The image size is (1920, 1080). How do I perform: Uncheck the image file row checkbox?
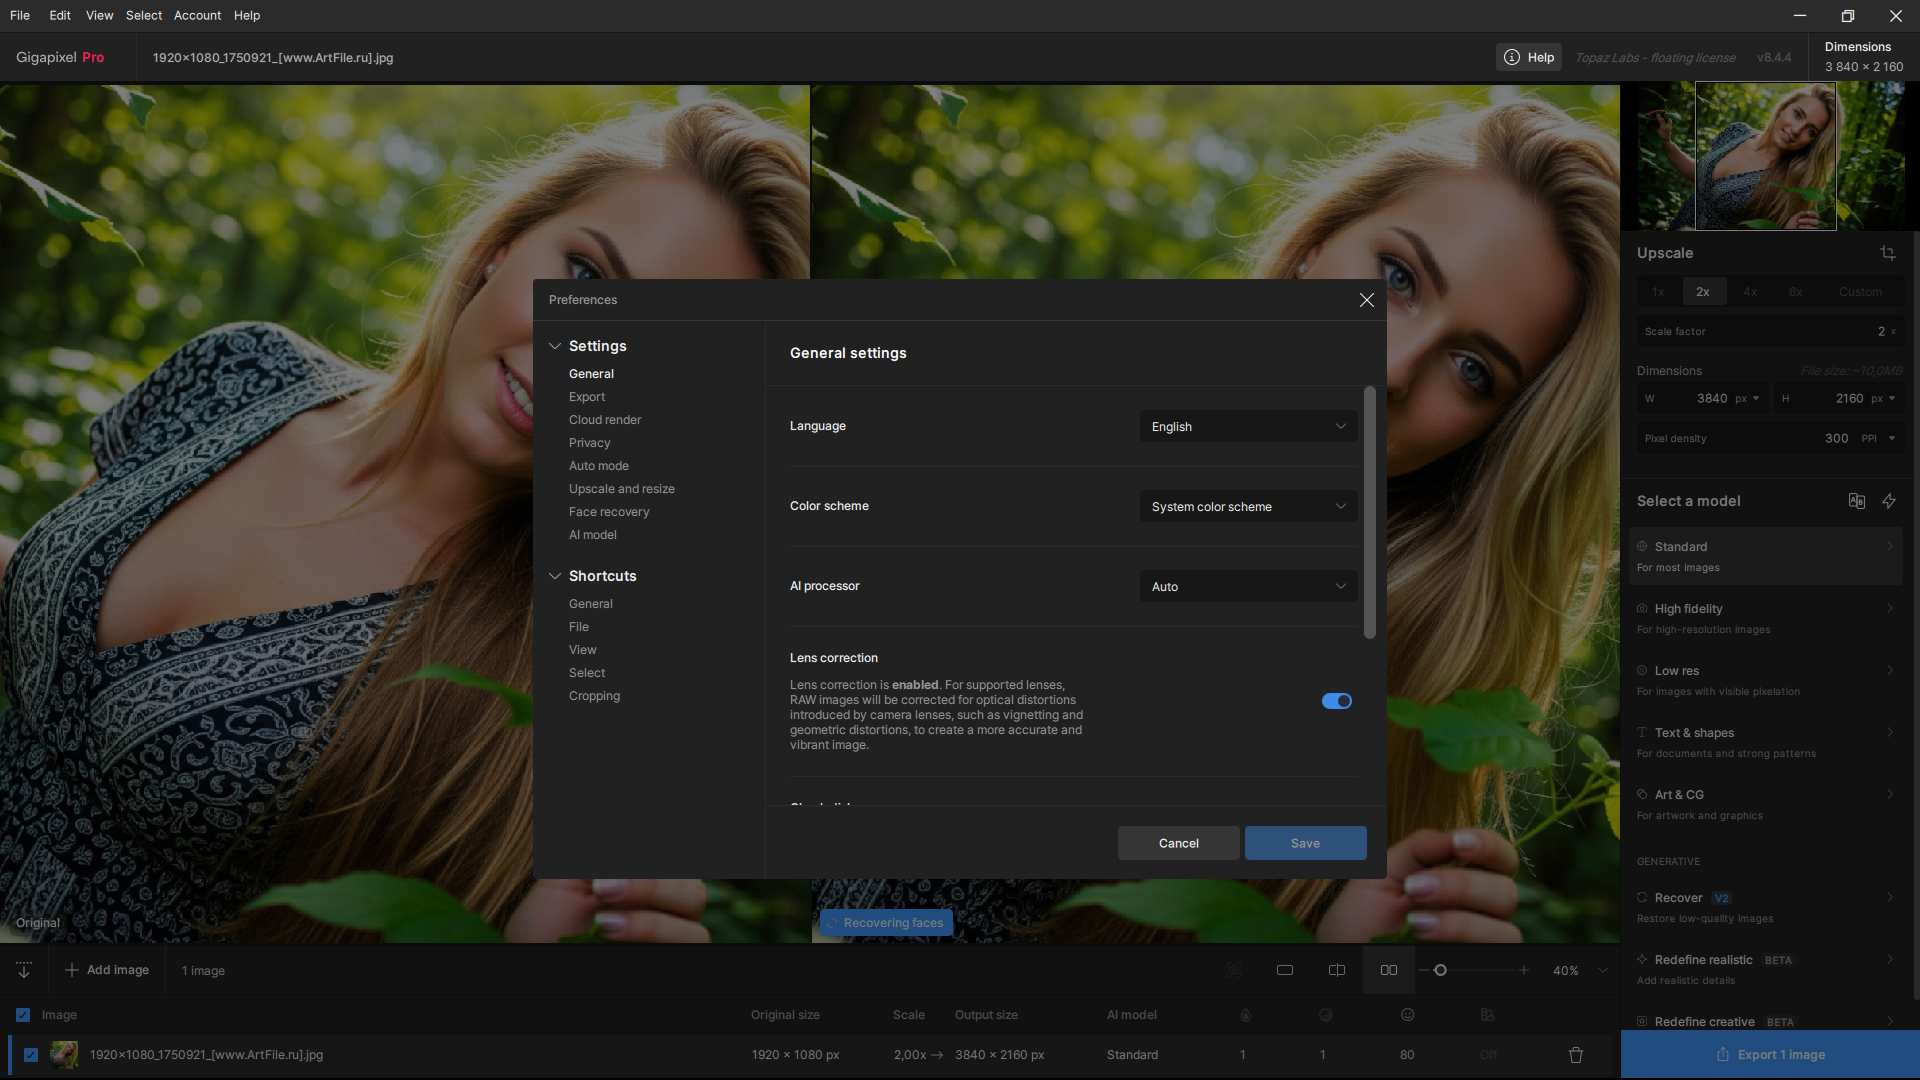pyautogui.click(x=31, y=1055)
